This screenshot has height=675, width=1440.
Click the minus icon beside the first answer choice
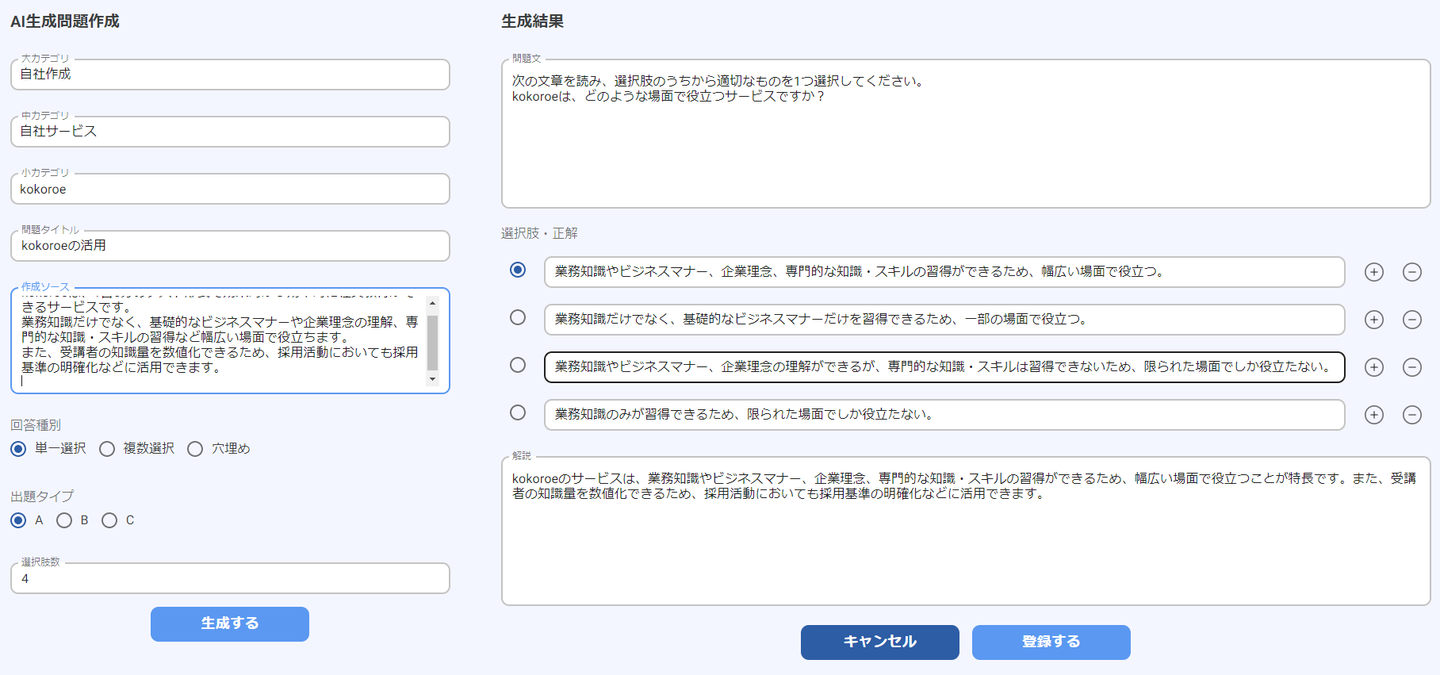1412,272
